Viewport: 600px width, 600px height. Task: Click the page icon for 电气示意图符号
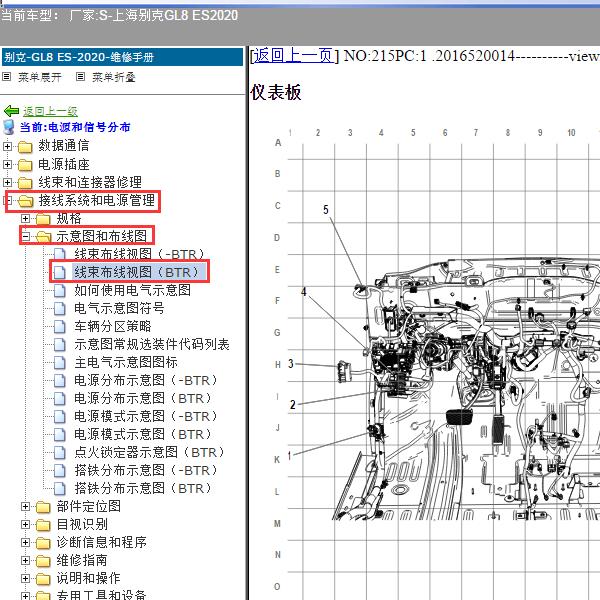point(59,308)
